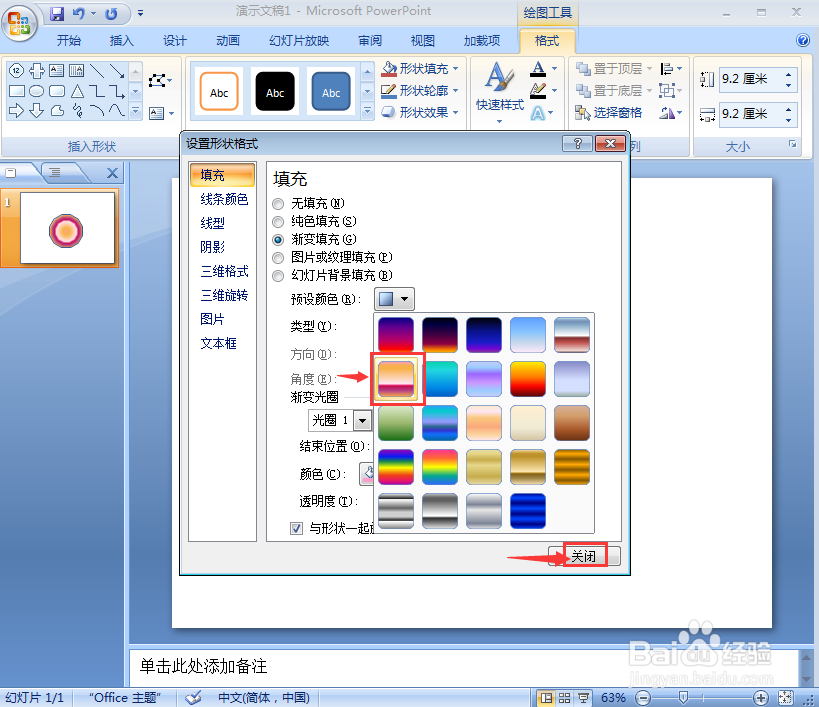Open customize quick access toolbar arrow

pyautogui.click(x=141, y=13)
